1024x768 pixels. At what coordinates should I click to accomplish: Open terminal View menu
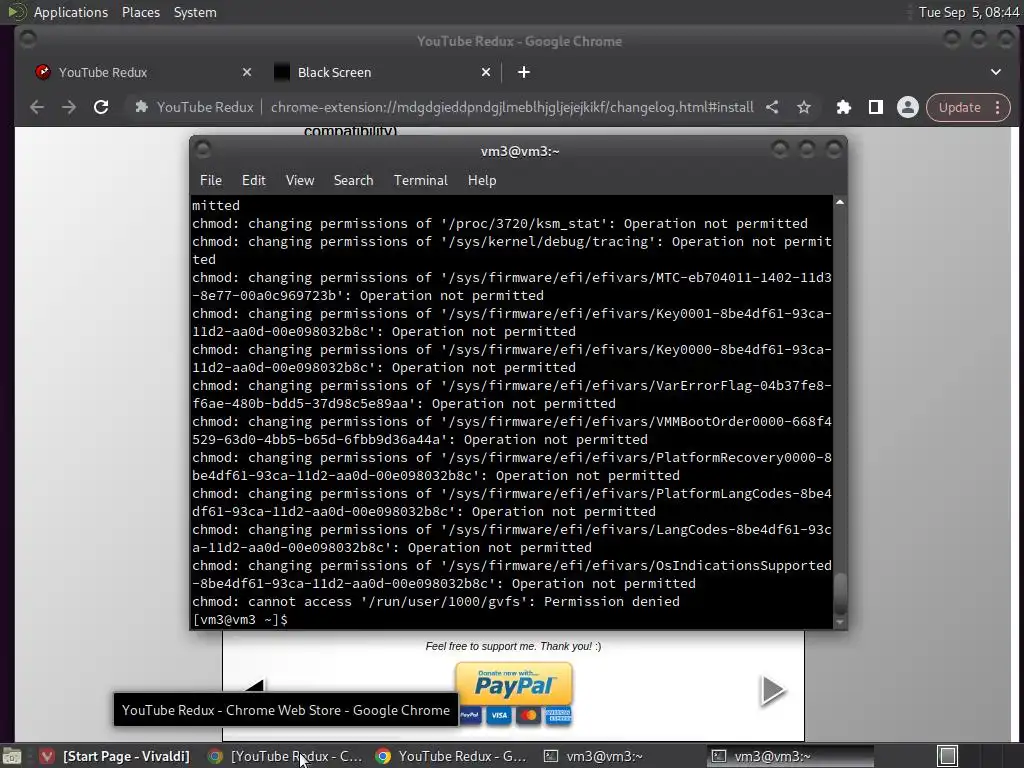[300, 180]
